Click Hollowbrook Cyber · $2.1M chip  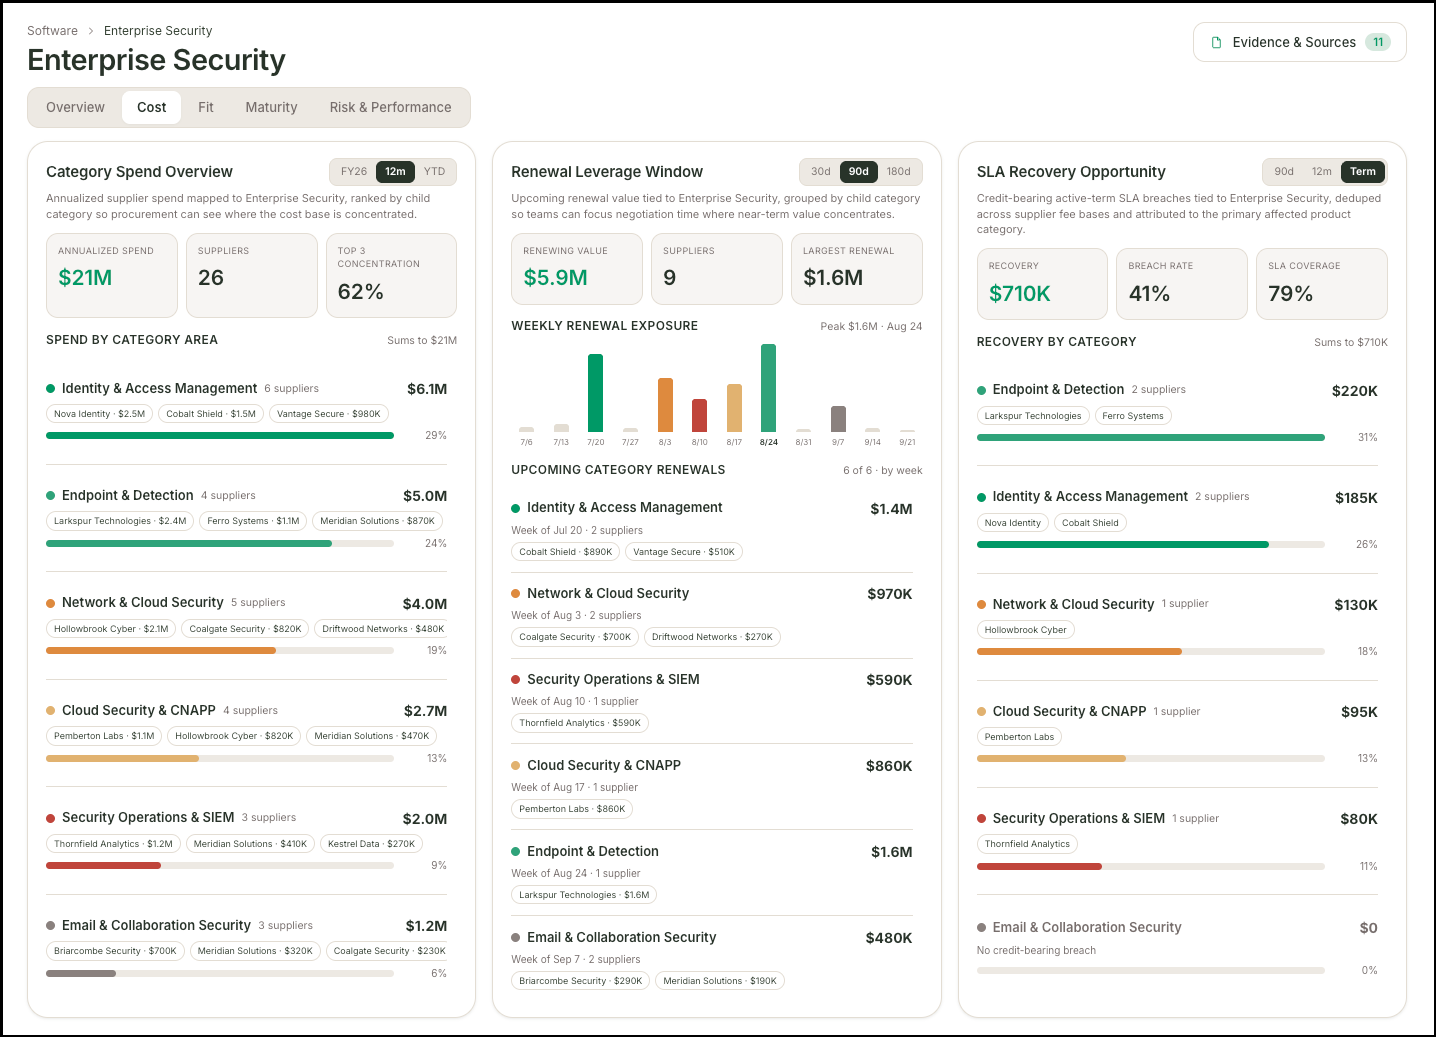(x=111, y=629)
